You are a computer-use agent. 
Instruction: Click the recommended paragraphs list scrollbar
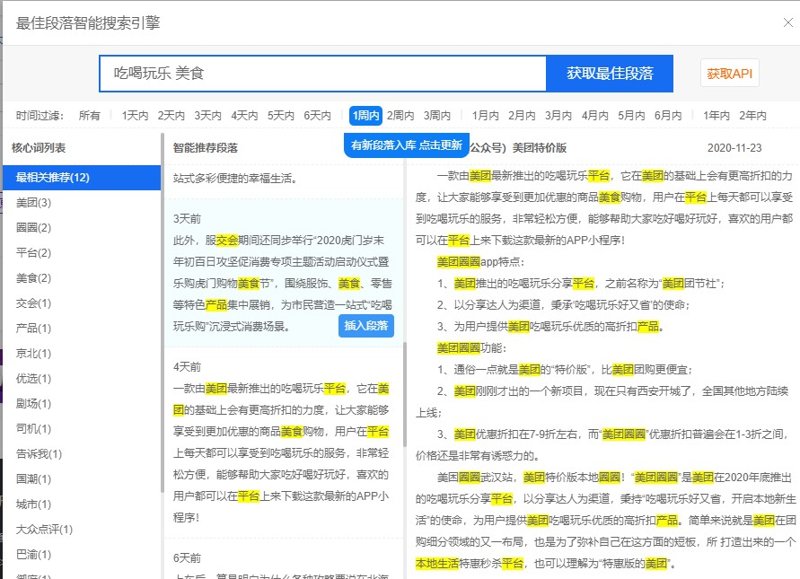pyautogui.click(x=405, y=394)
